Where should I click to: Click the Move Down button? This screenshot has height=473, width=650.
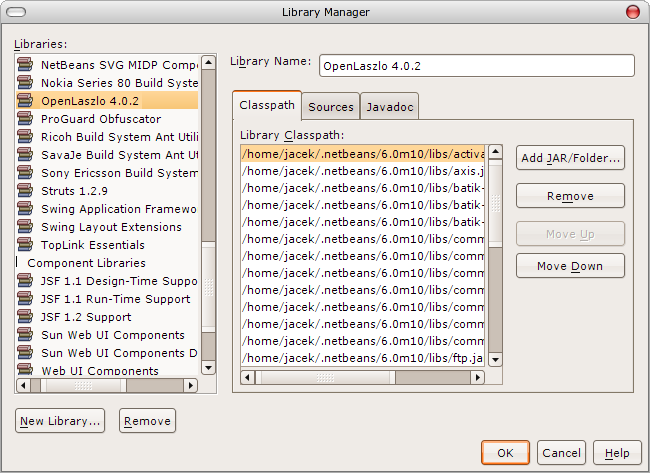tap(570, 266)
